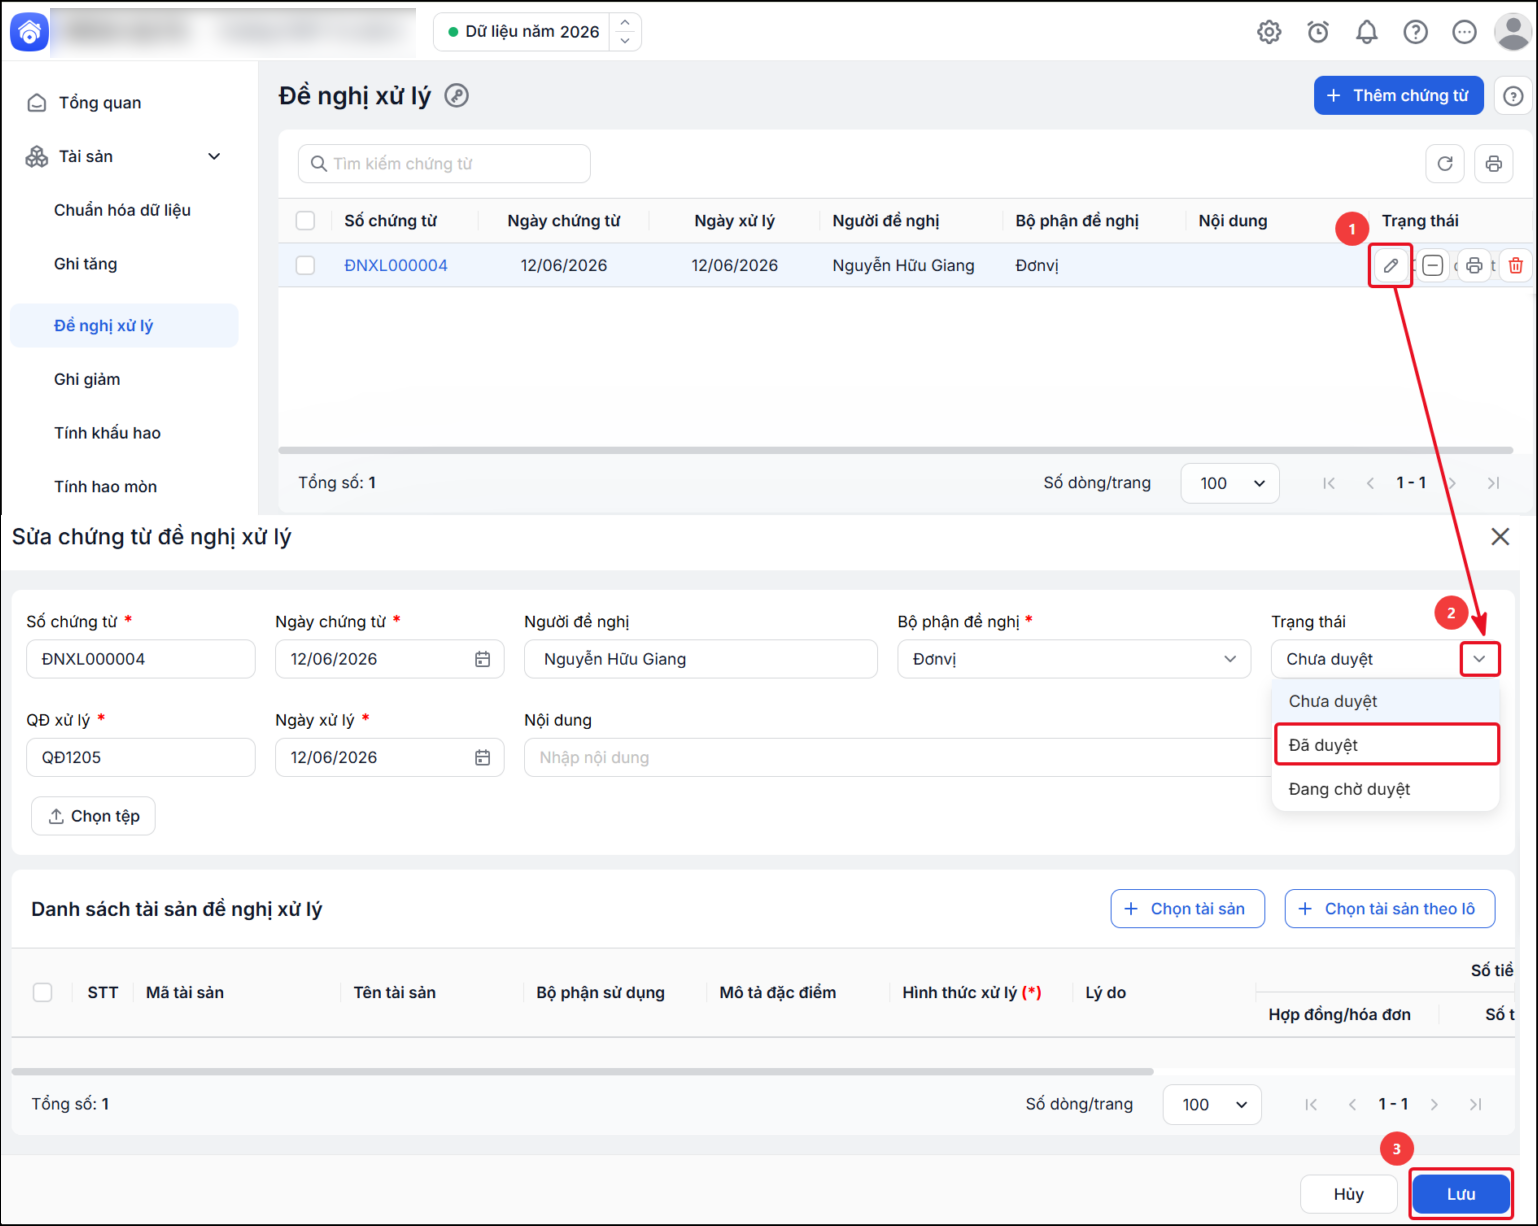
Task: Click Số chứng từ input field
Action: tap(141, 659)
